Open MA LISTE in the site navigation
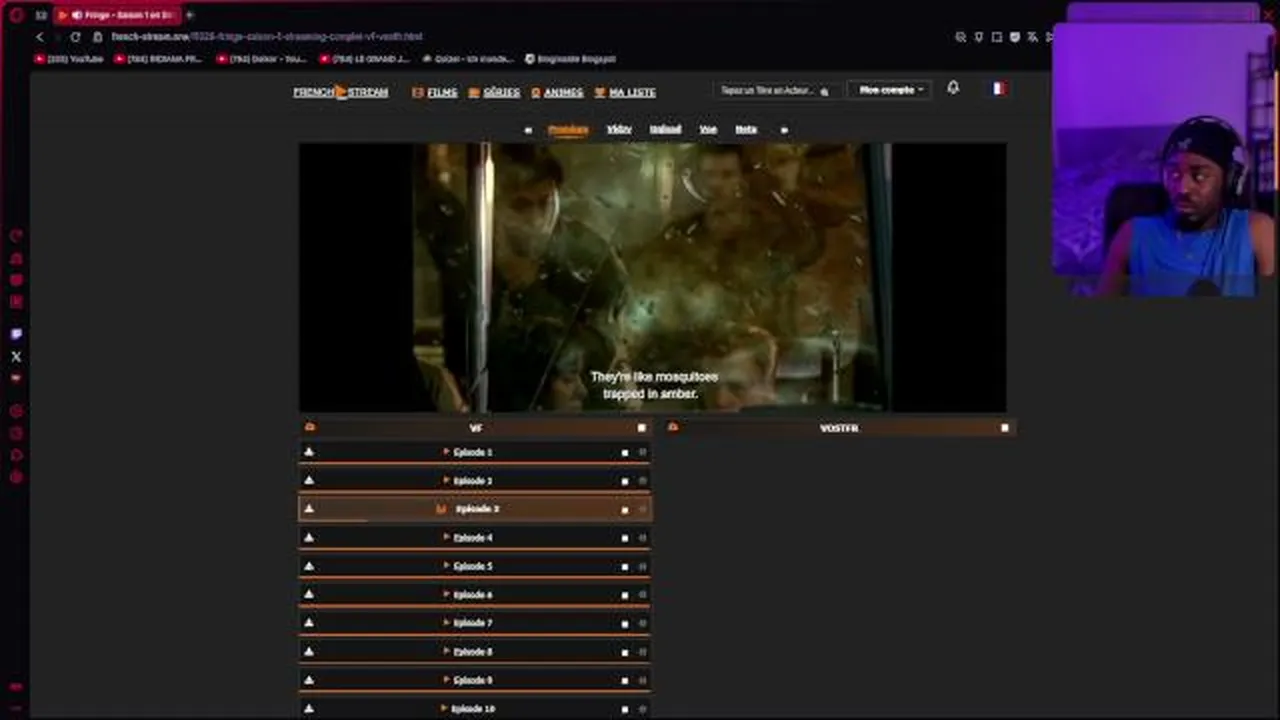The image size is (1280, 720). click(625, 92)
